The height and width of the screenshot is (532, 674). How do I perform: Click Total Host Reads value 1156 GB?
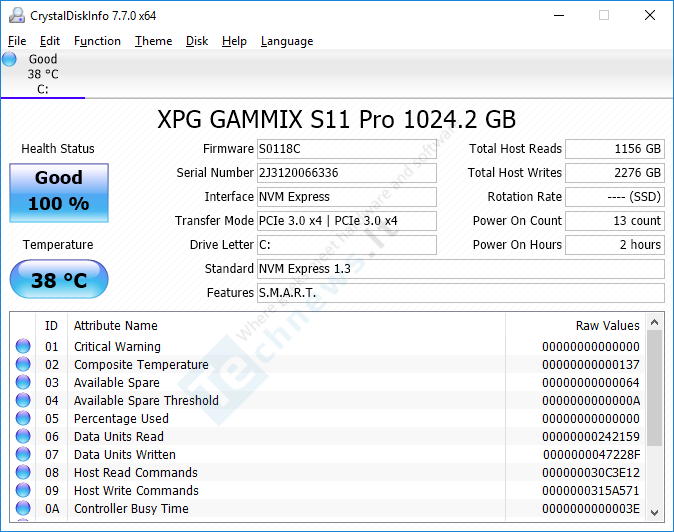coord(615,149)
